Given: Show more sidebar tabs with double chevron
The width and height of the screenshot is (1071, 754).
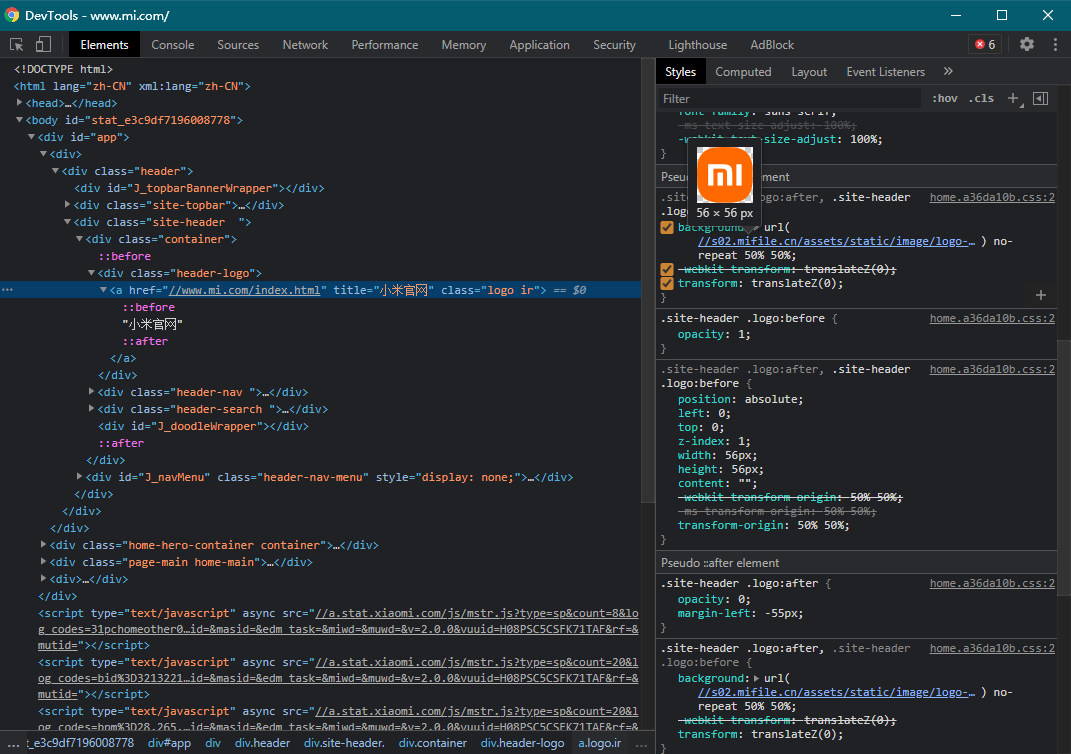Looking at the screenshot, I should [948, 72].
